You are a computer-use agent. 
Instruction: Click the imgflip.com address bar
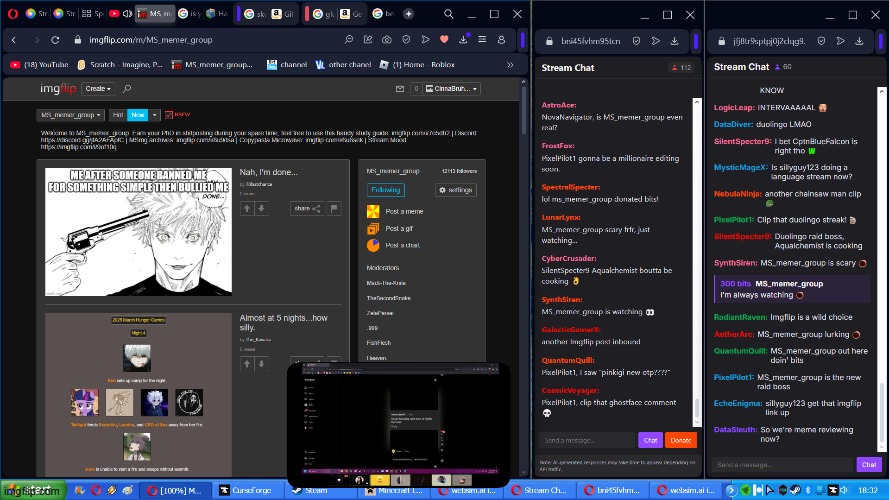(x=210, y=40)
